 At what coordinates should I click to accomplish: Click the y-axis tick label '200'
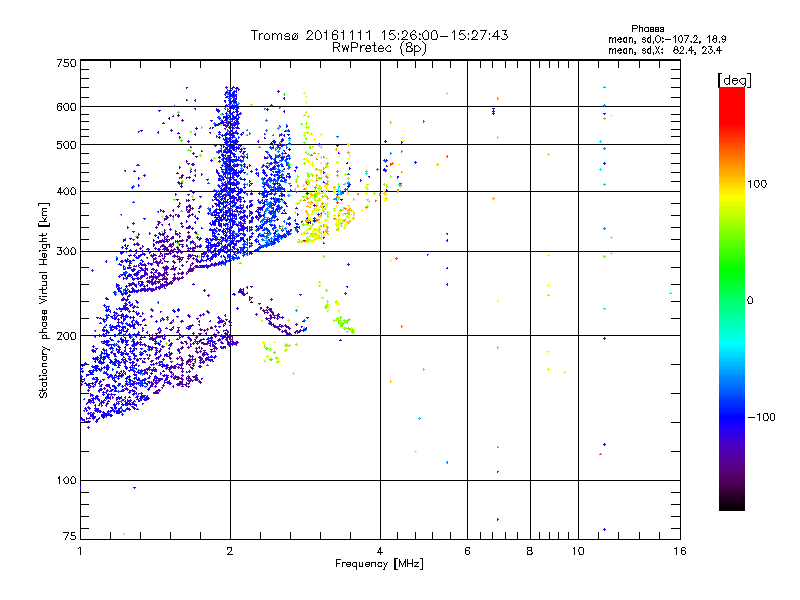click(66, 336)
